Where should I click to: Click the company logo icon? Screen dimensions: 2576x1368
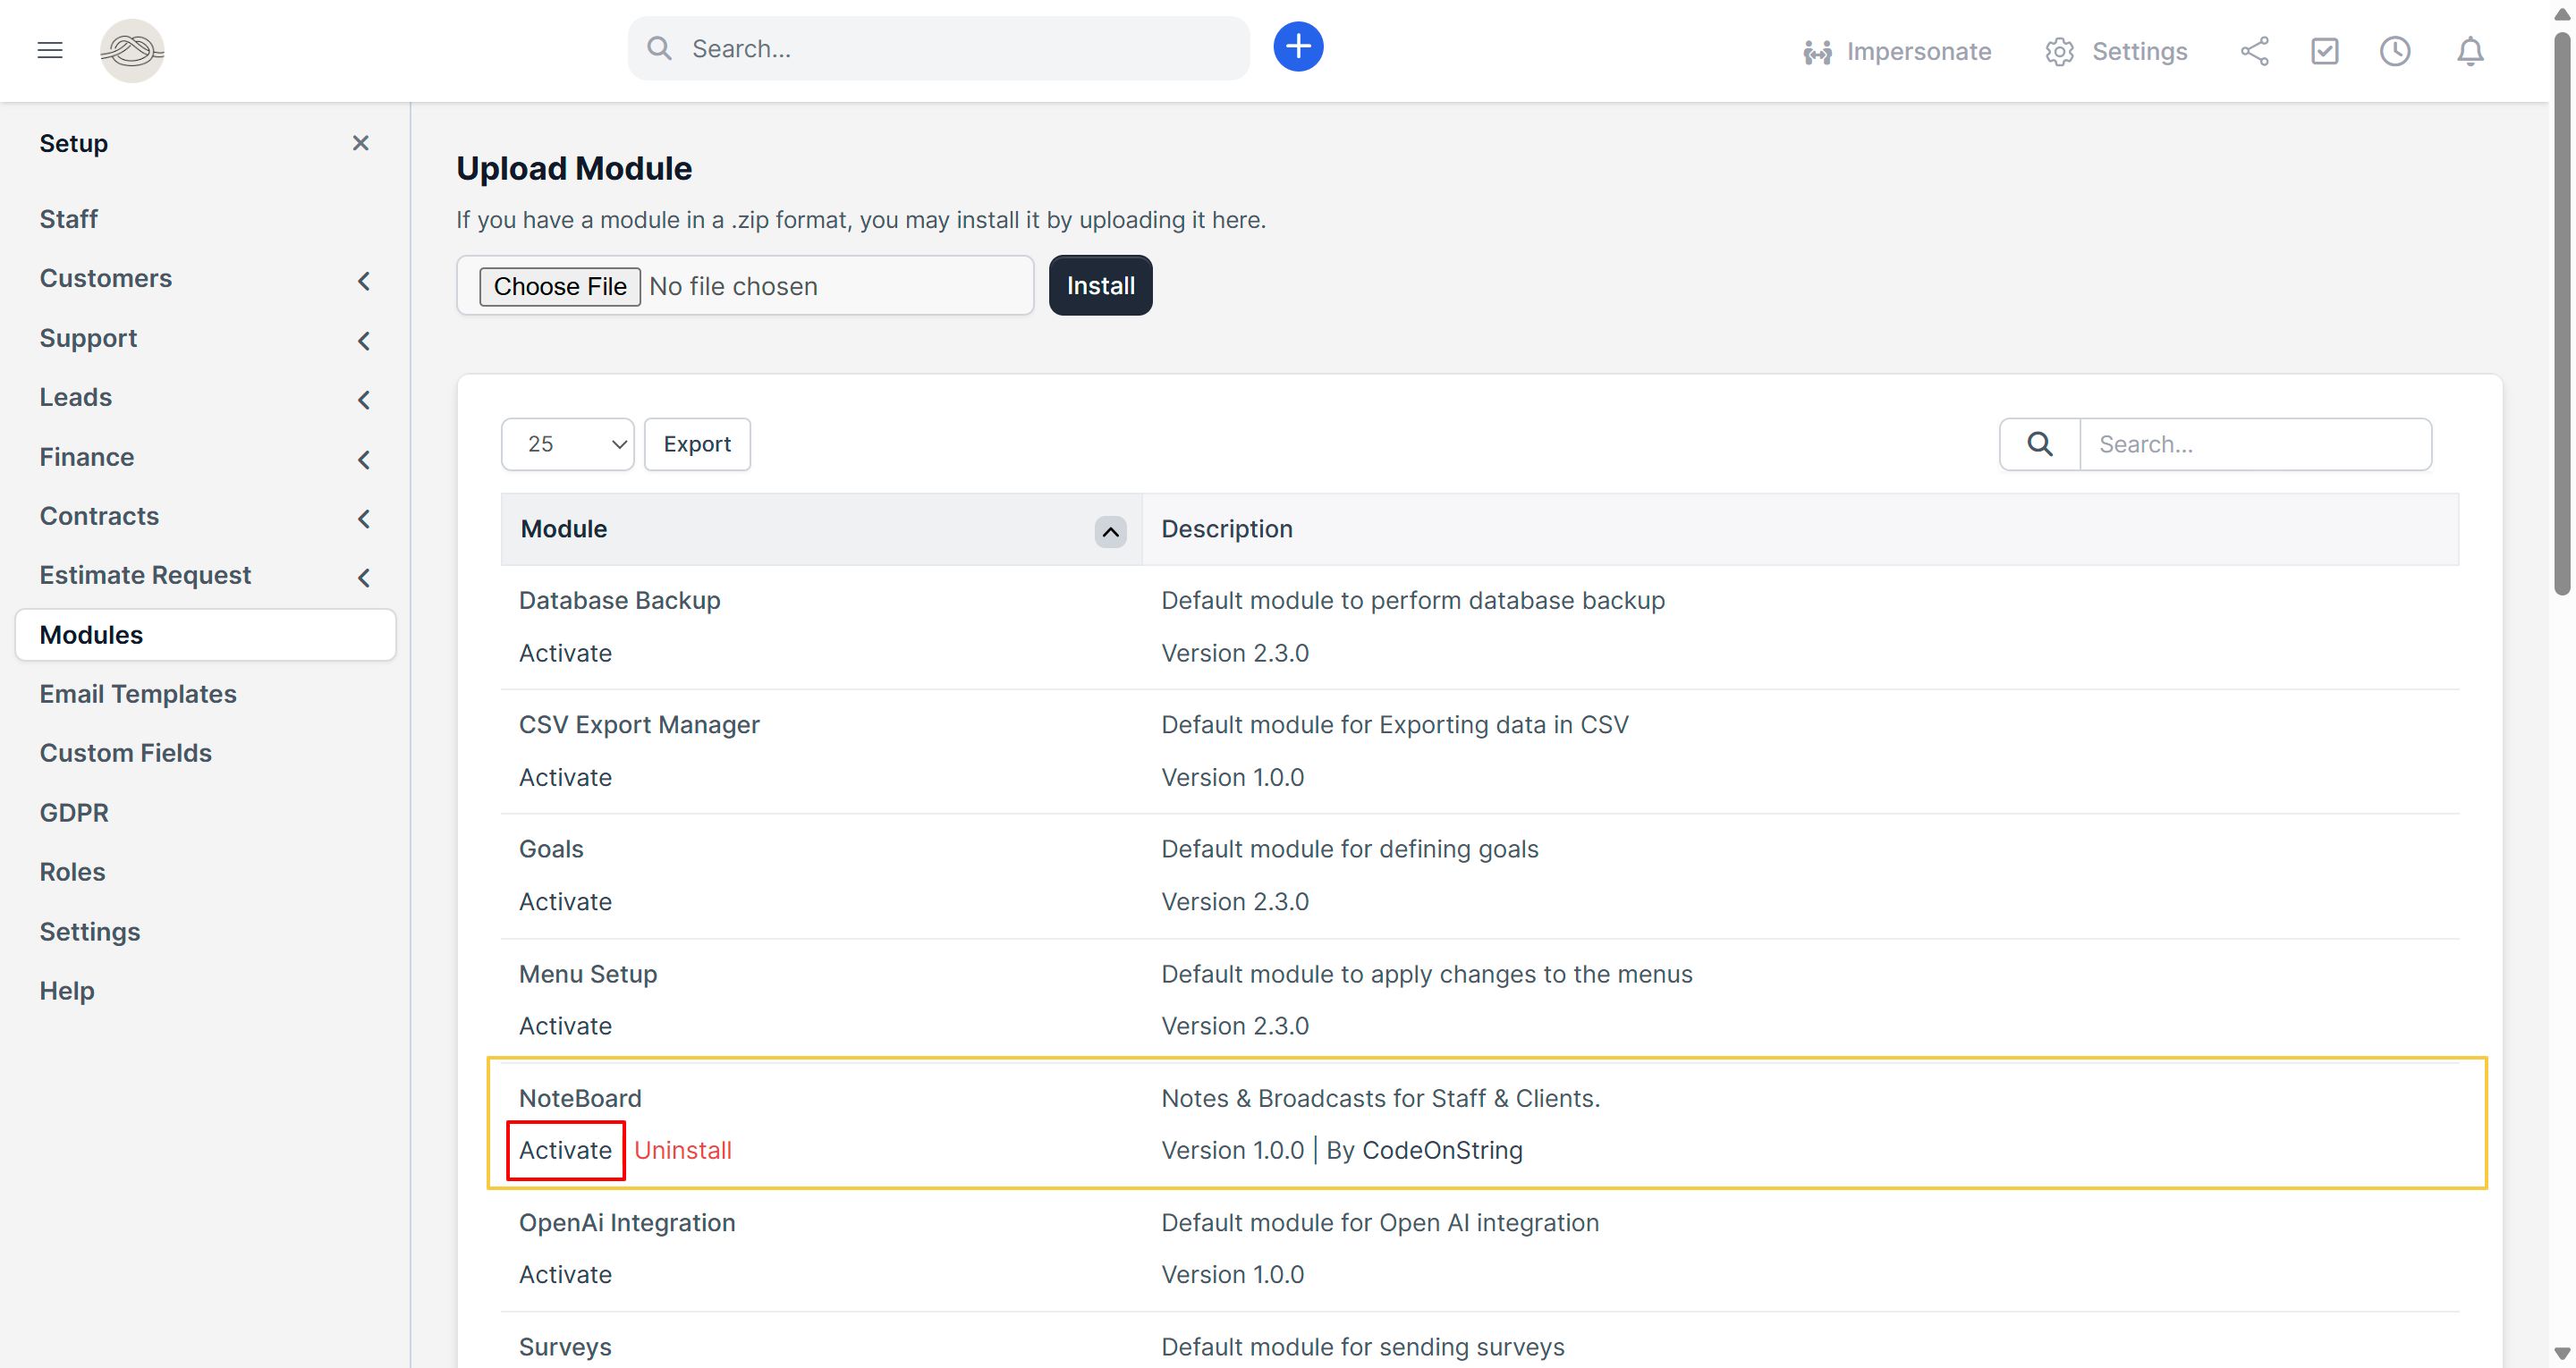pos(132,50)
